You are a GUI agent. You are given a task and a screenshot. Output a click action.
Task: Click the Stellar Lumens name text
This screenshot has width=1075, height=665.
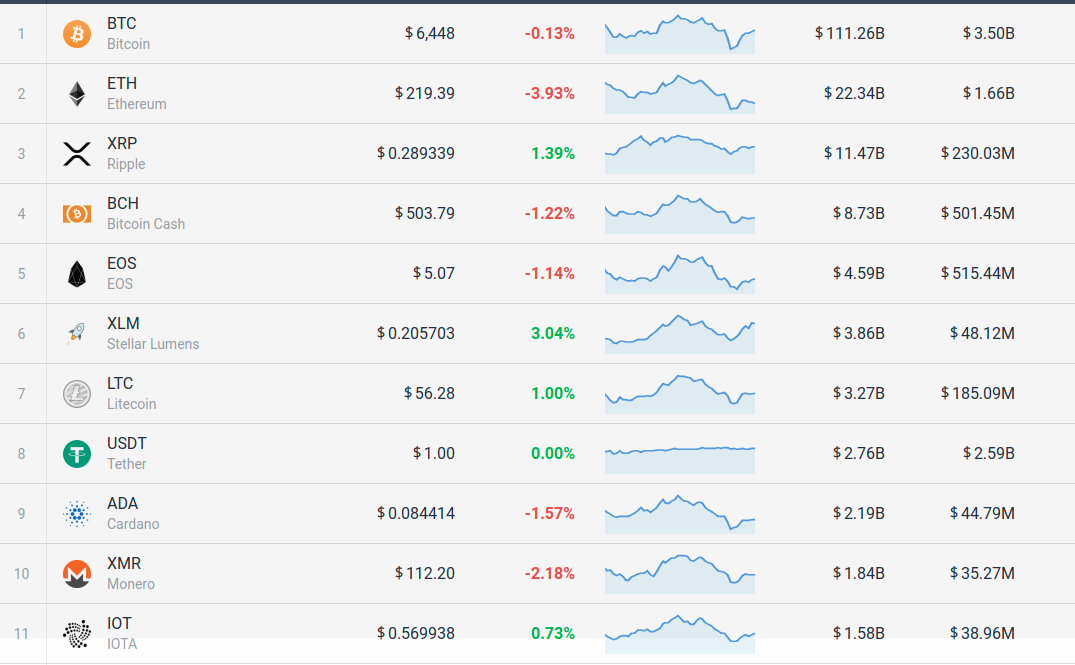(x=153, y=344)
